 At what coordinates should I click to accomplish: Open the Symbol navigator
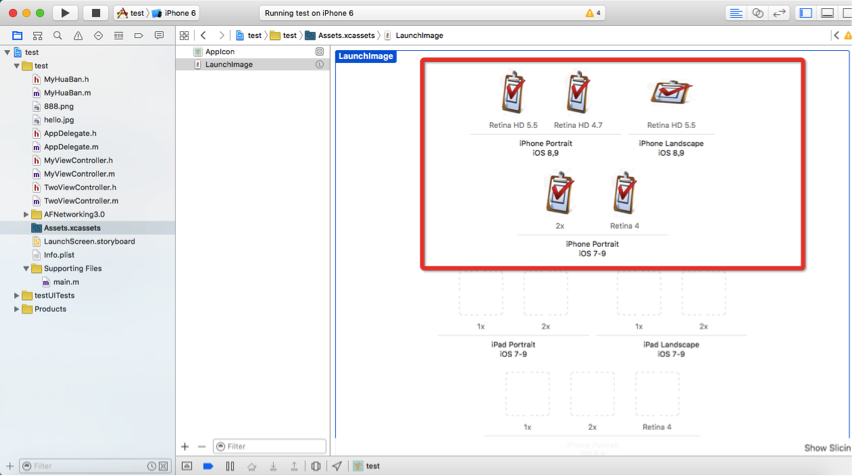[38, 36]
